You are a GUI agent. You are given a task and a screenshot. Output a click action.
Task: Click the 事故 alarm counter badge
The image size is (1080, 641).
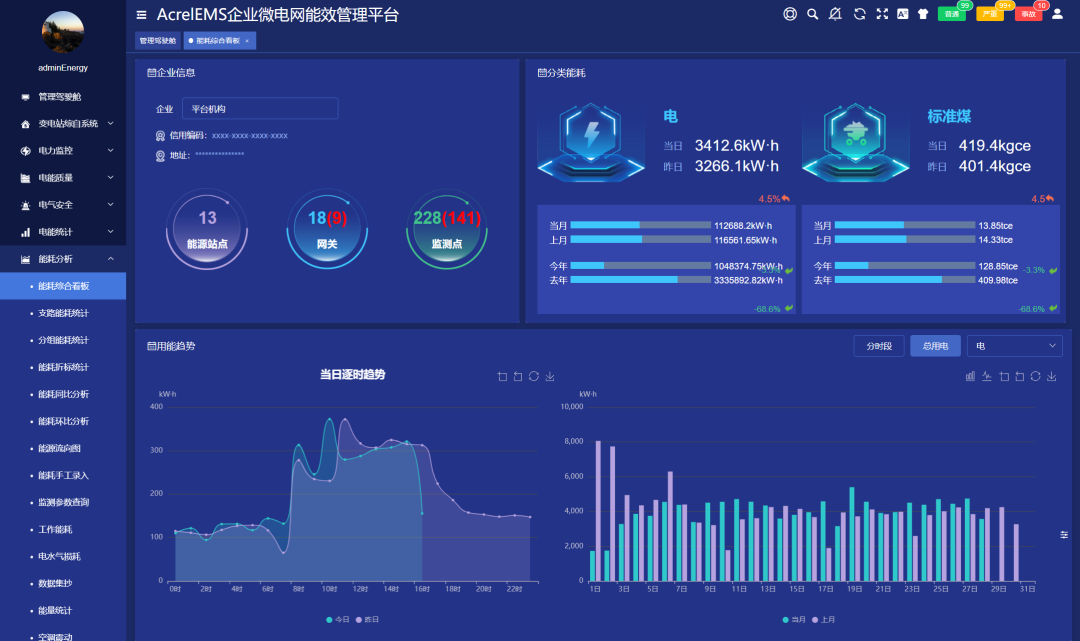(x=1028, y=14)
